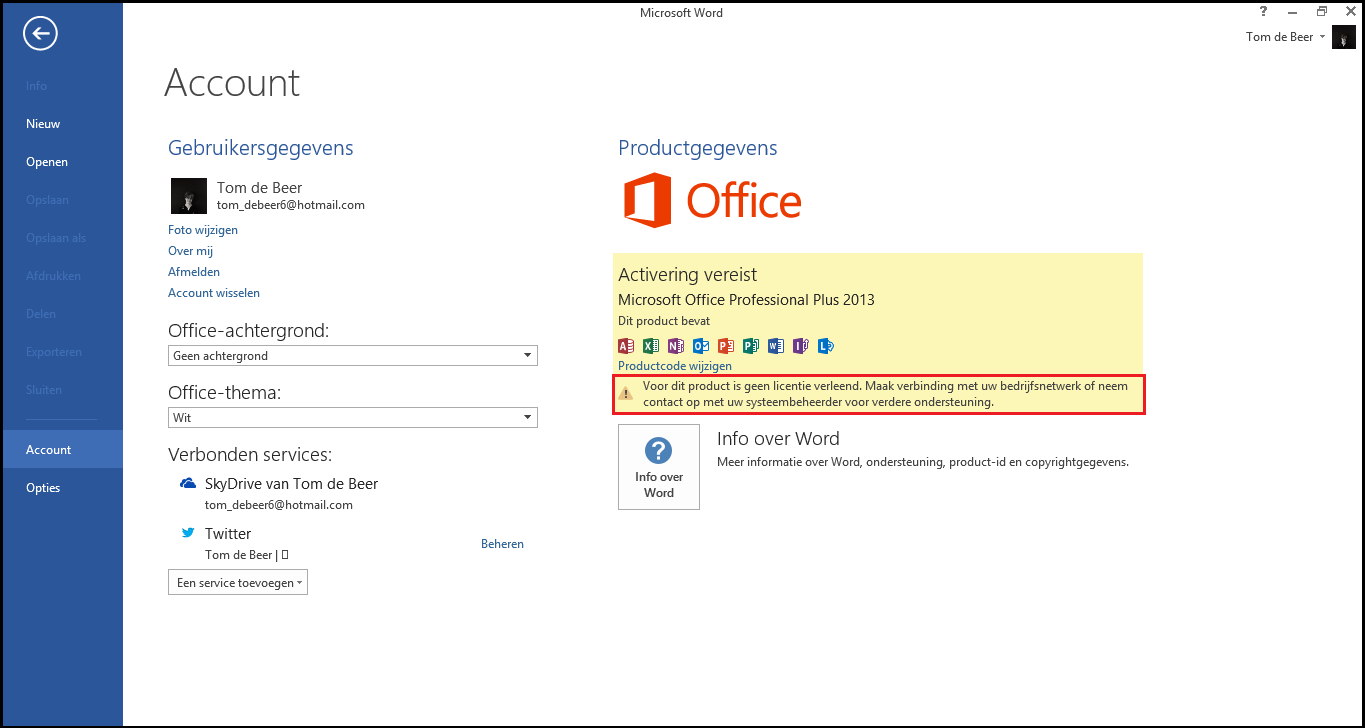
Task: Click the OneNote app icon
Action: (676, 346)
